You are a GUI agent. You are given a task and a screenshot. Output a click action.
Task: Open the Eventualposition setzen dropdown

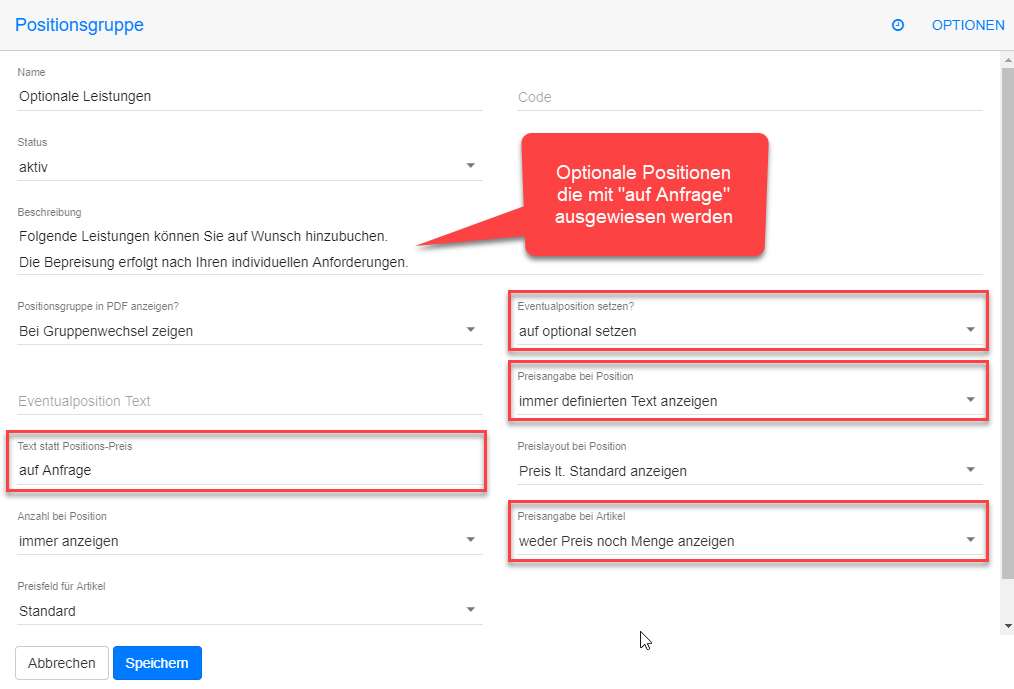(750, 331)
